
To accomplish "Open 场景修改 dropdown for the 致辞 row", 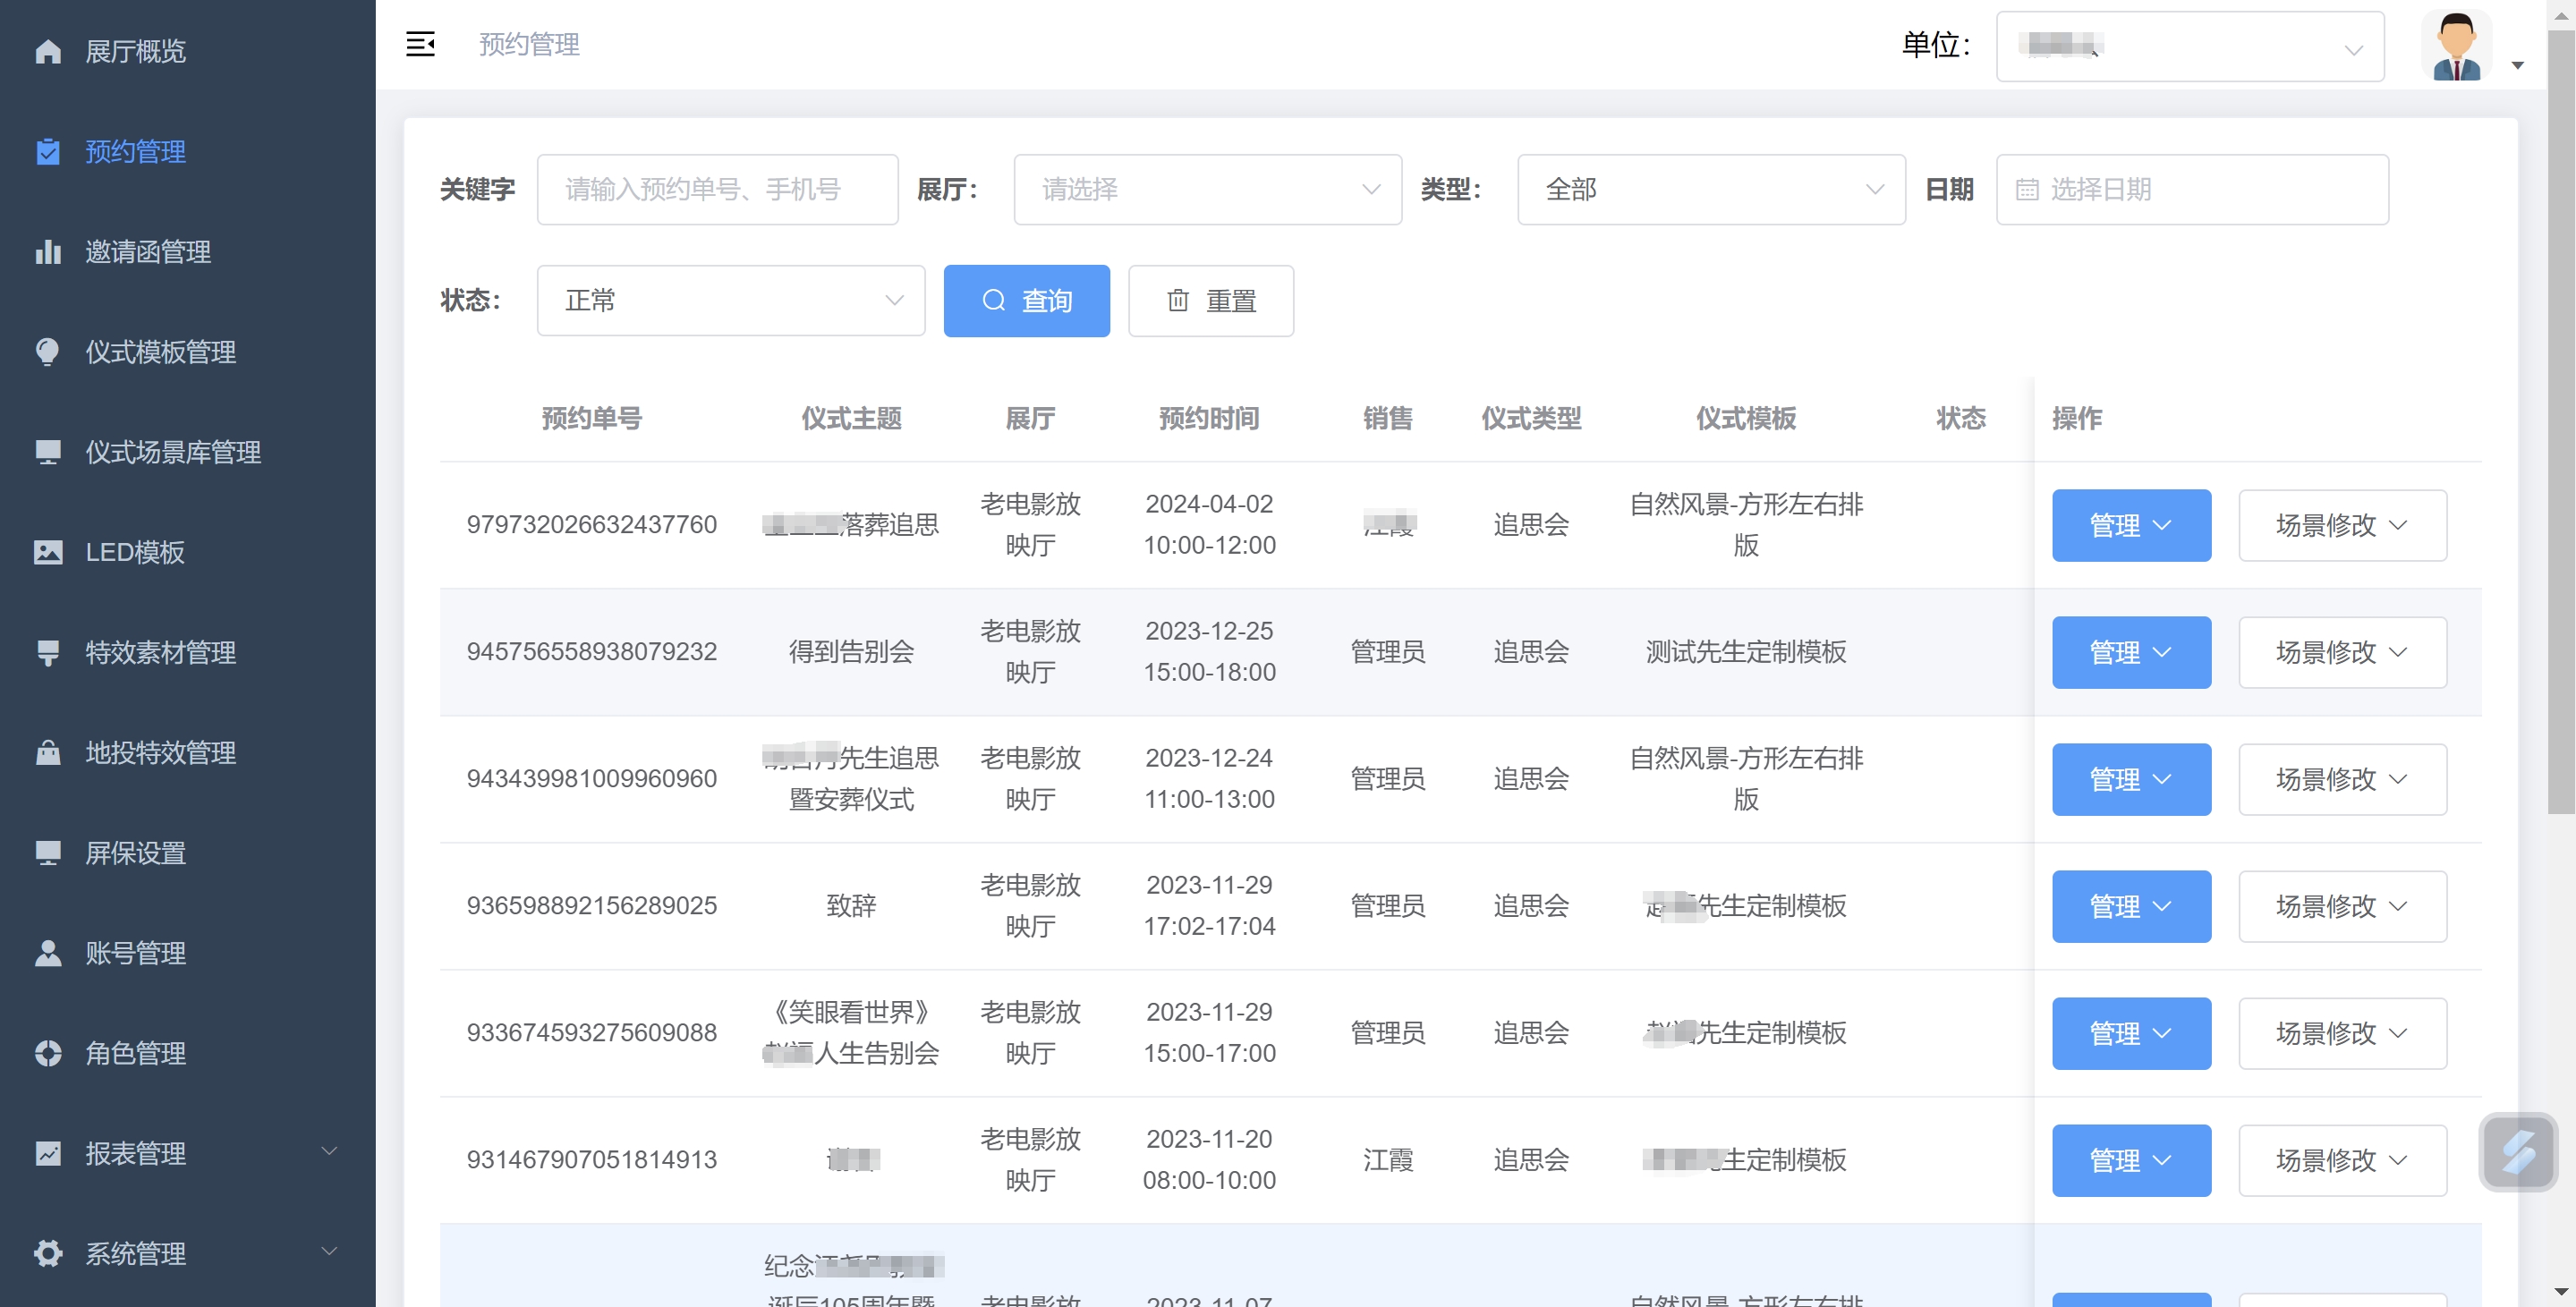I will click(x=2342, y=906).
